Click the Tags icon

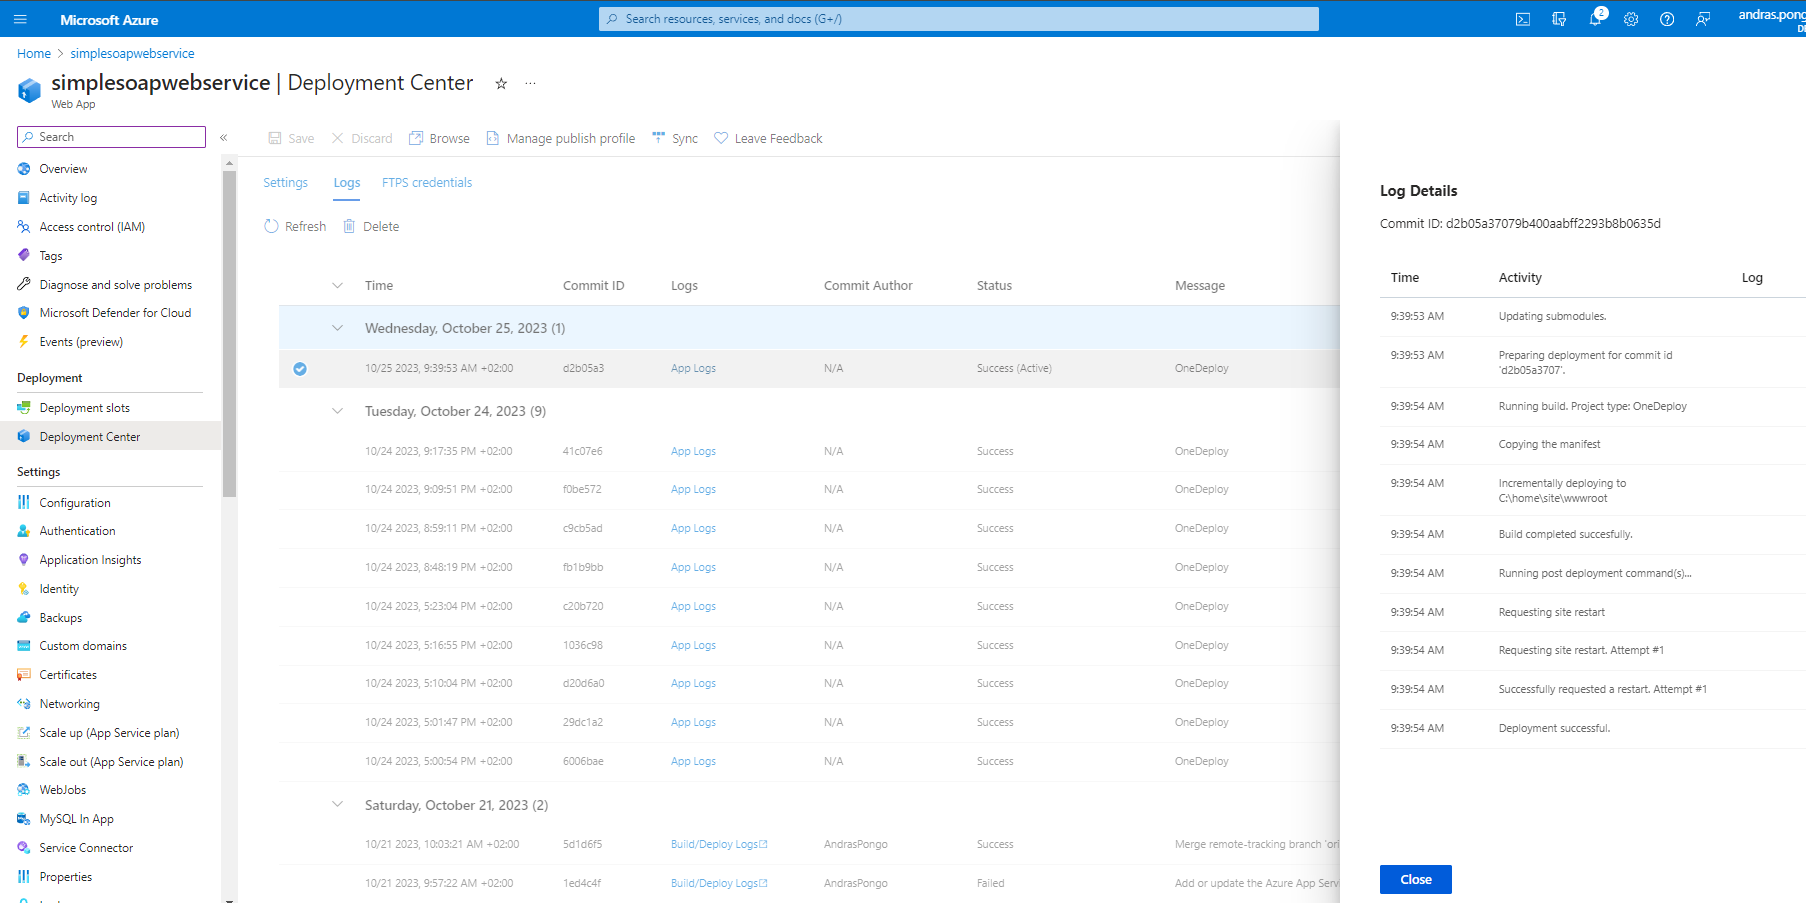(x=24, y=255)
